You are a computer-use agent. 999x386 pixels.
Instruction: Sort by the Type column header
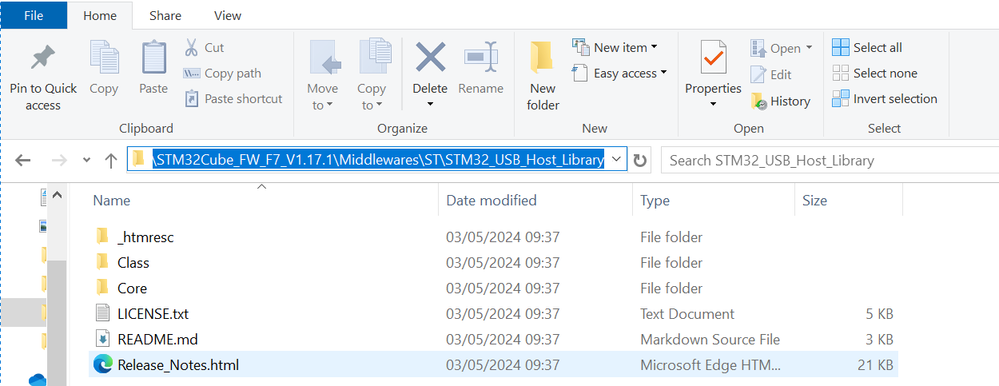point(655,201)
